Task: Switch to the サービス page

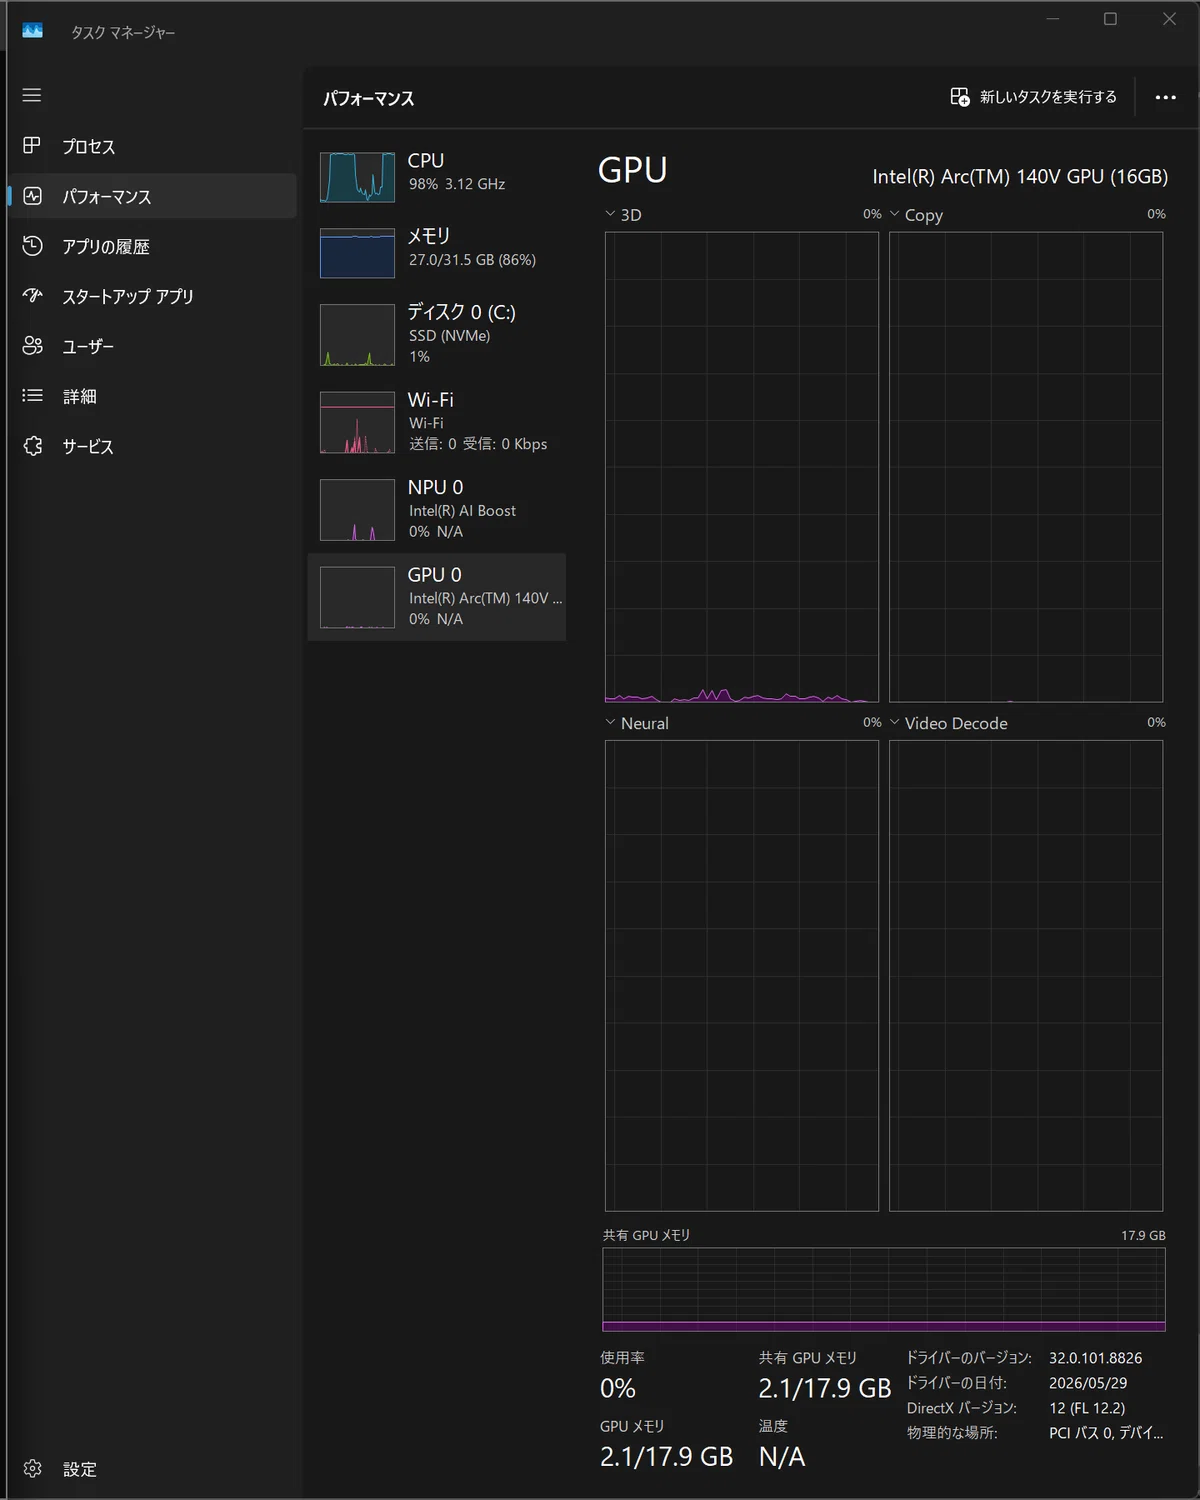Action: point(152,446)
